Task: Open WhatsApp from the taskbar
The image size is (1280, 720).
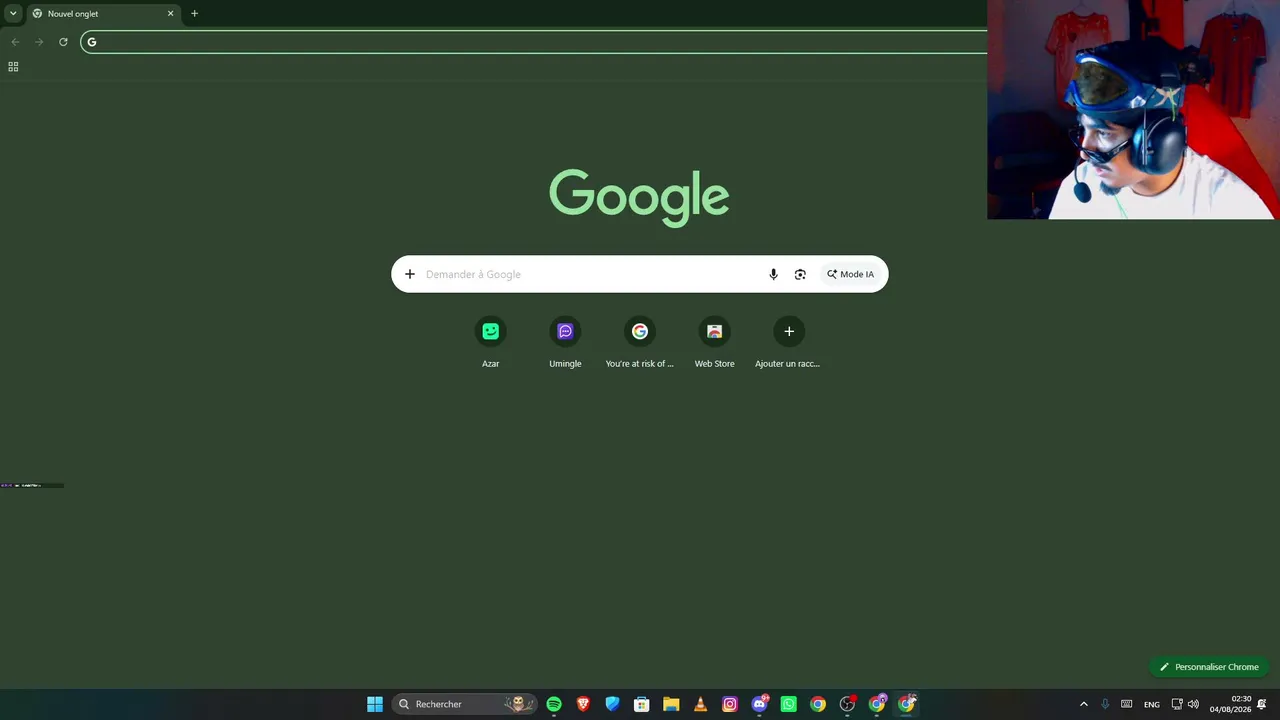Action: pyautogui.click(x=788, y=704)
